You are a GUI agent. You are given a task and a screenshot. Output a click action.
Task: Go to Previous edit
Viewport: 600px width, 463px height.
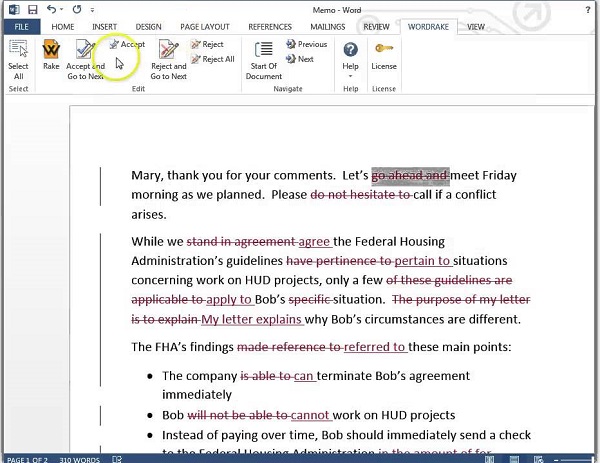[307, 44]
